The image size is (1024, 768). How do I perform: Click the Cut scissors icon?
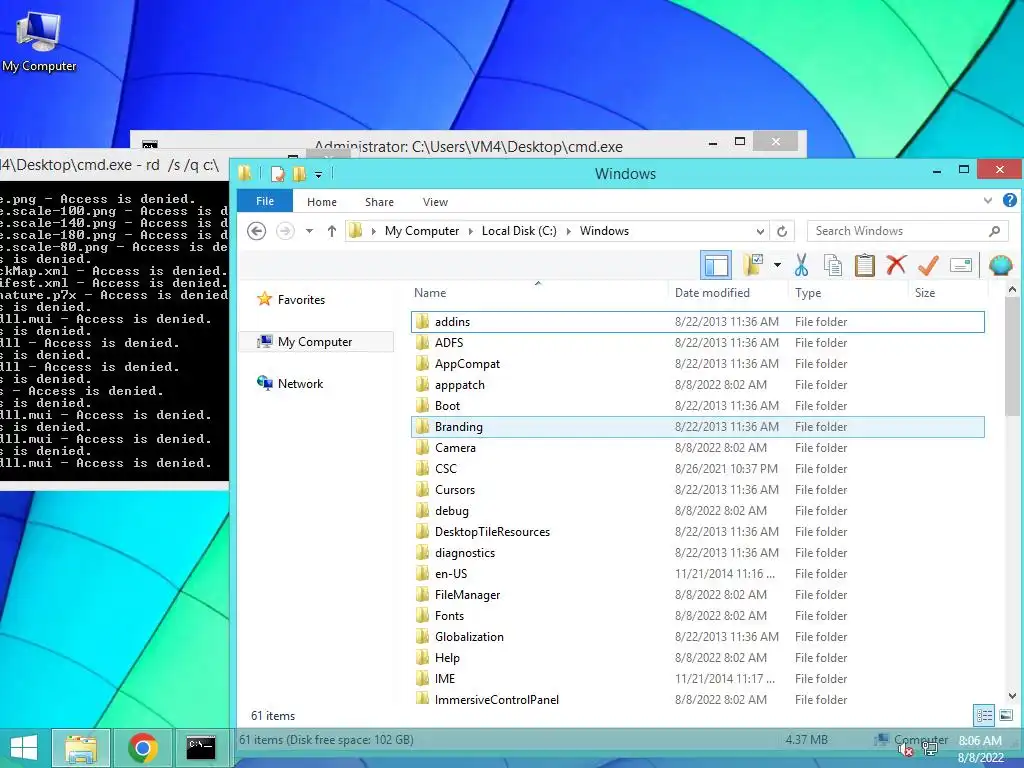(801, 265)
